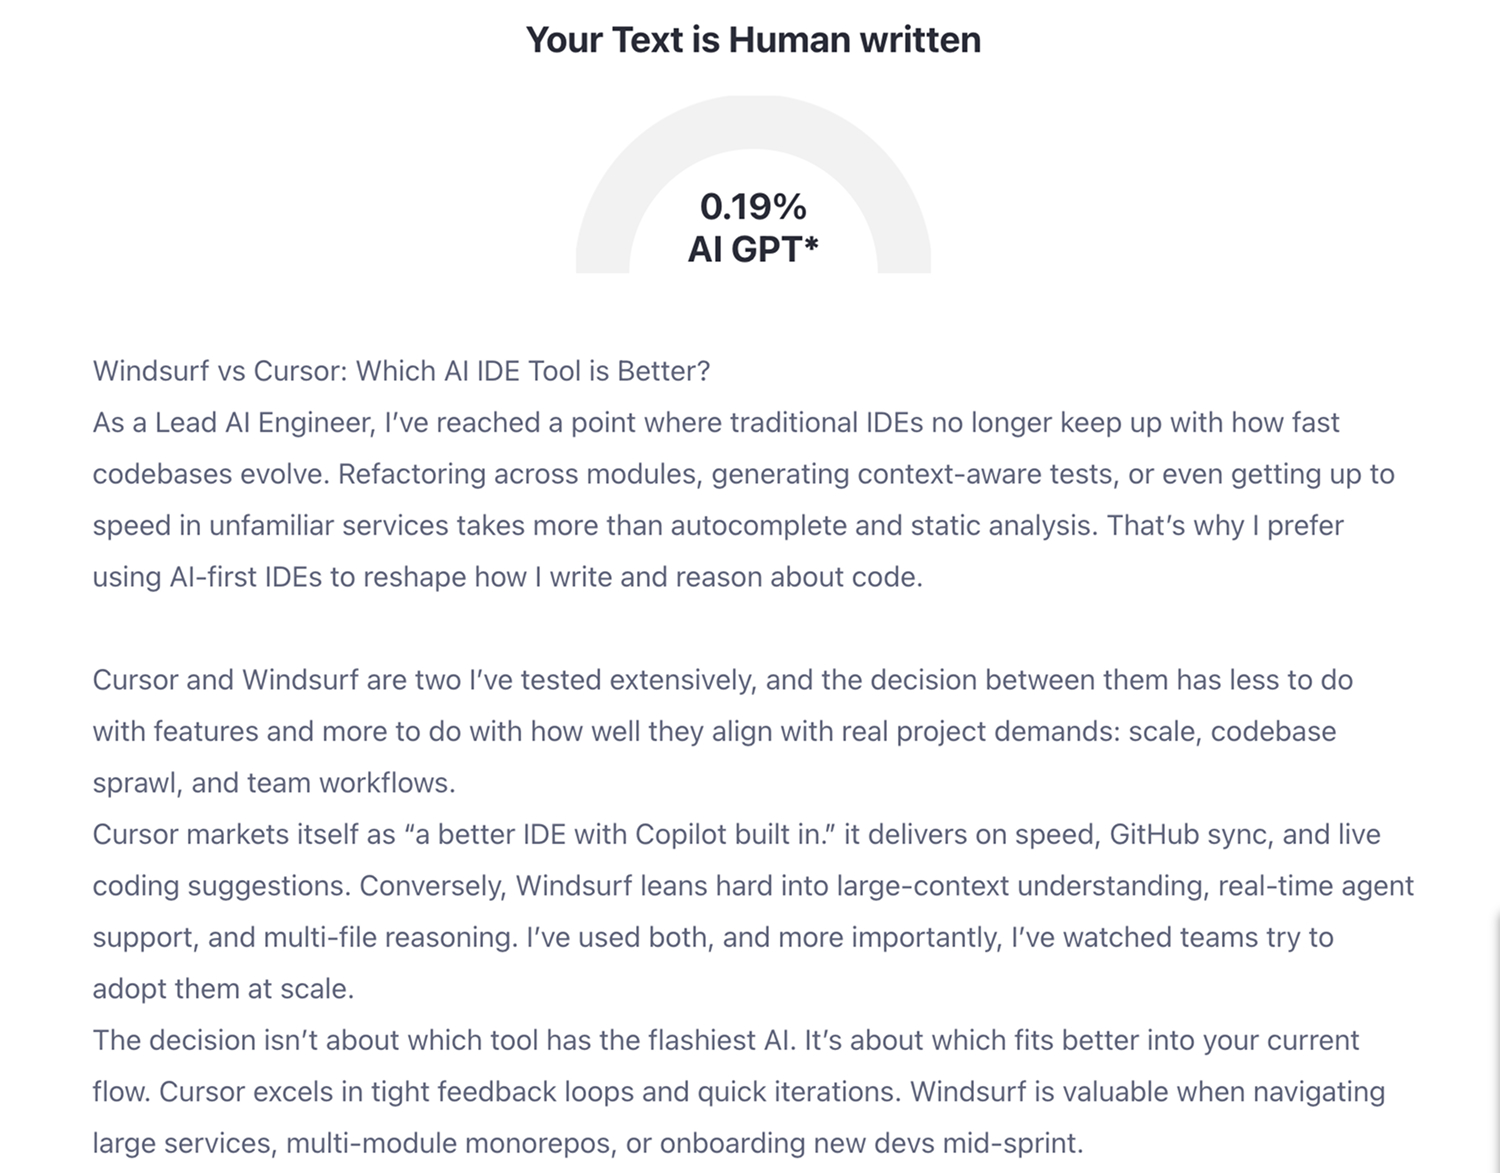
Task: Click the line 'large services, multi-module monorepos'
Action: pos(588,1143)
